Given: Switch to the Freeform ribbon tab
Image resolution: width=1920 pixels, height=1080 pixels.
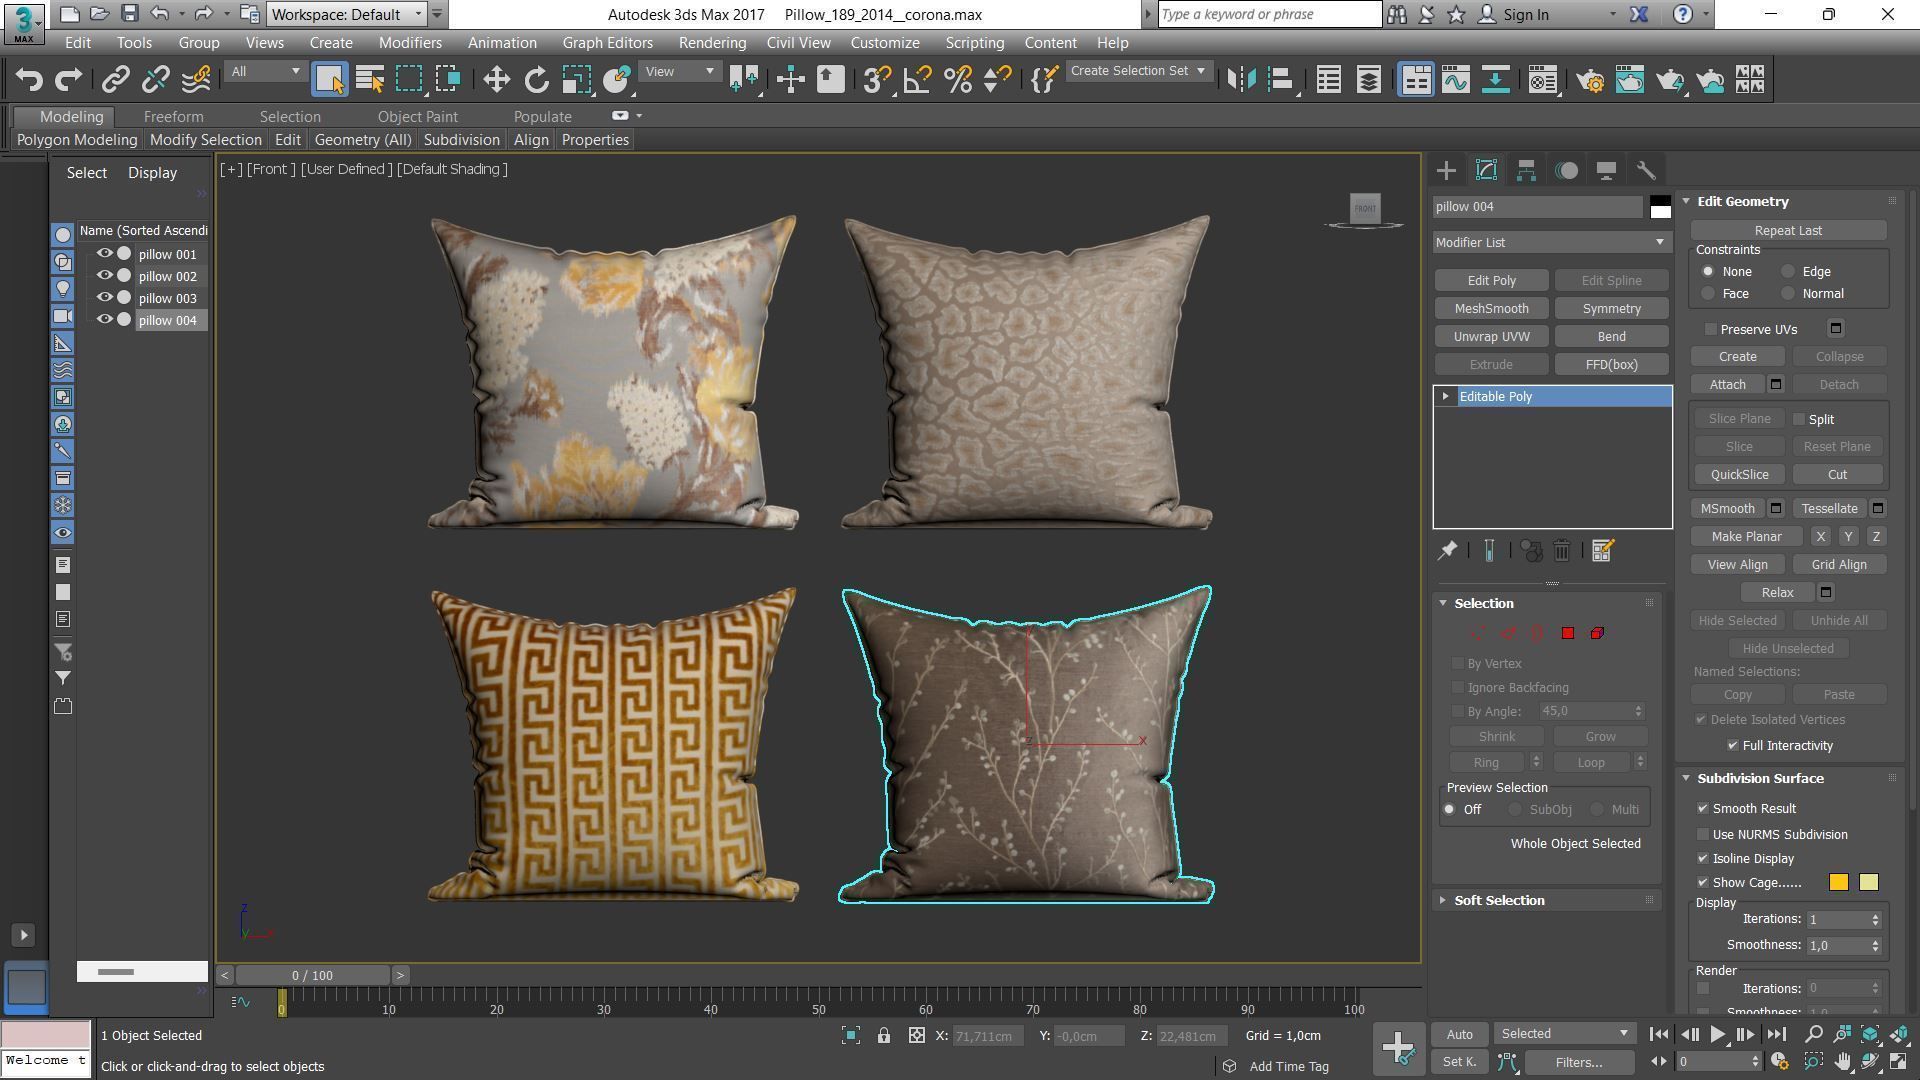Looking at the screenshot, I should coord(173,116).
